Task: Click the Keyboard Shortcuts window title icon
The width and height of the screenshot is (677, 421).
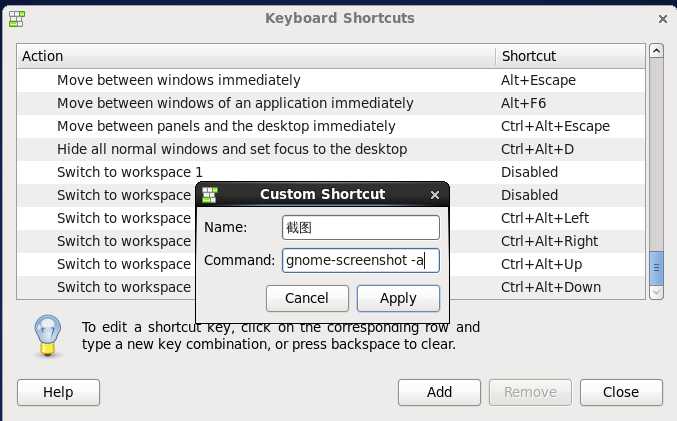Action: (17, 18)
